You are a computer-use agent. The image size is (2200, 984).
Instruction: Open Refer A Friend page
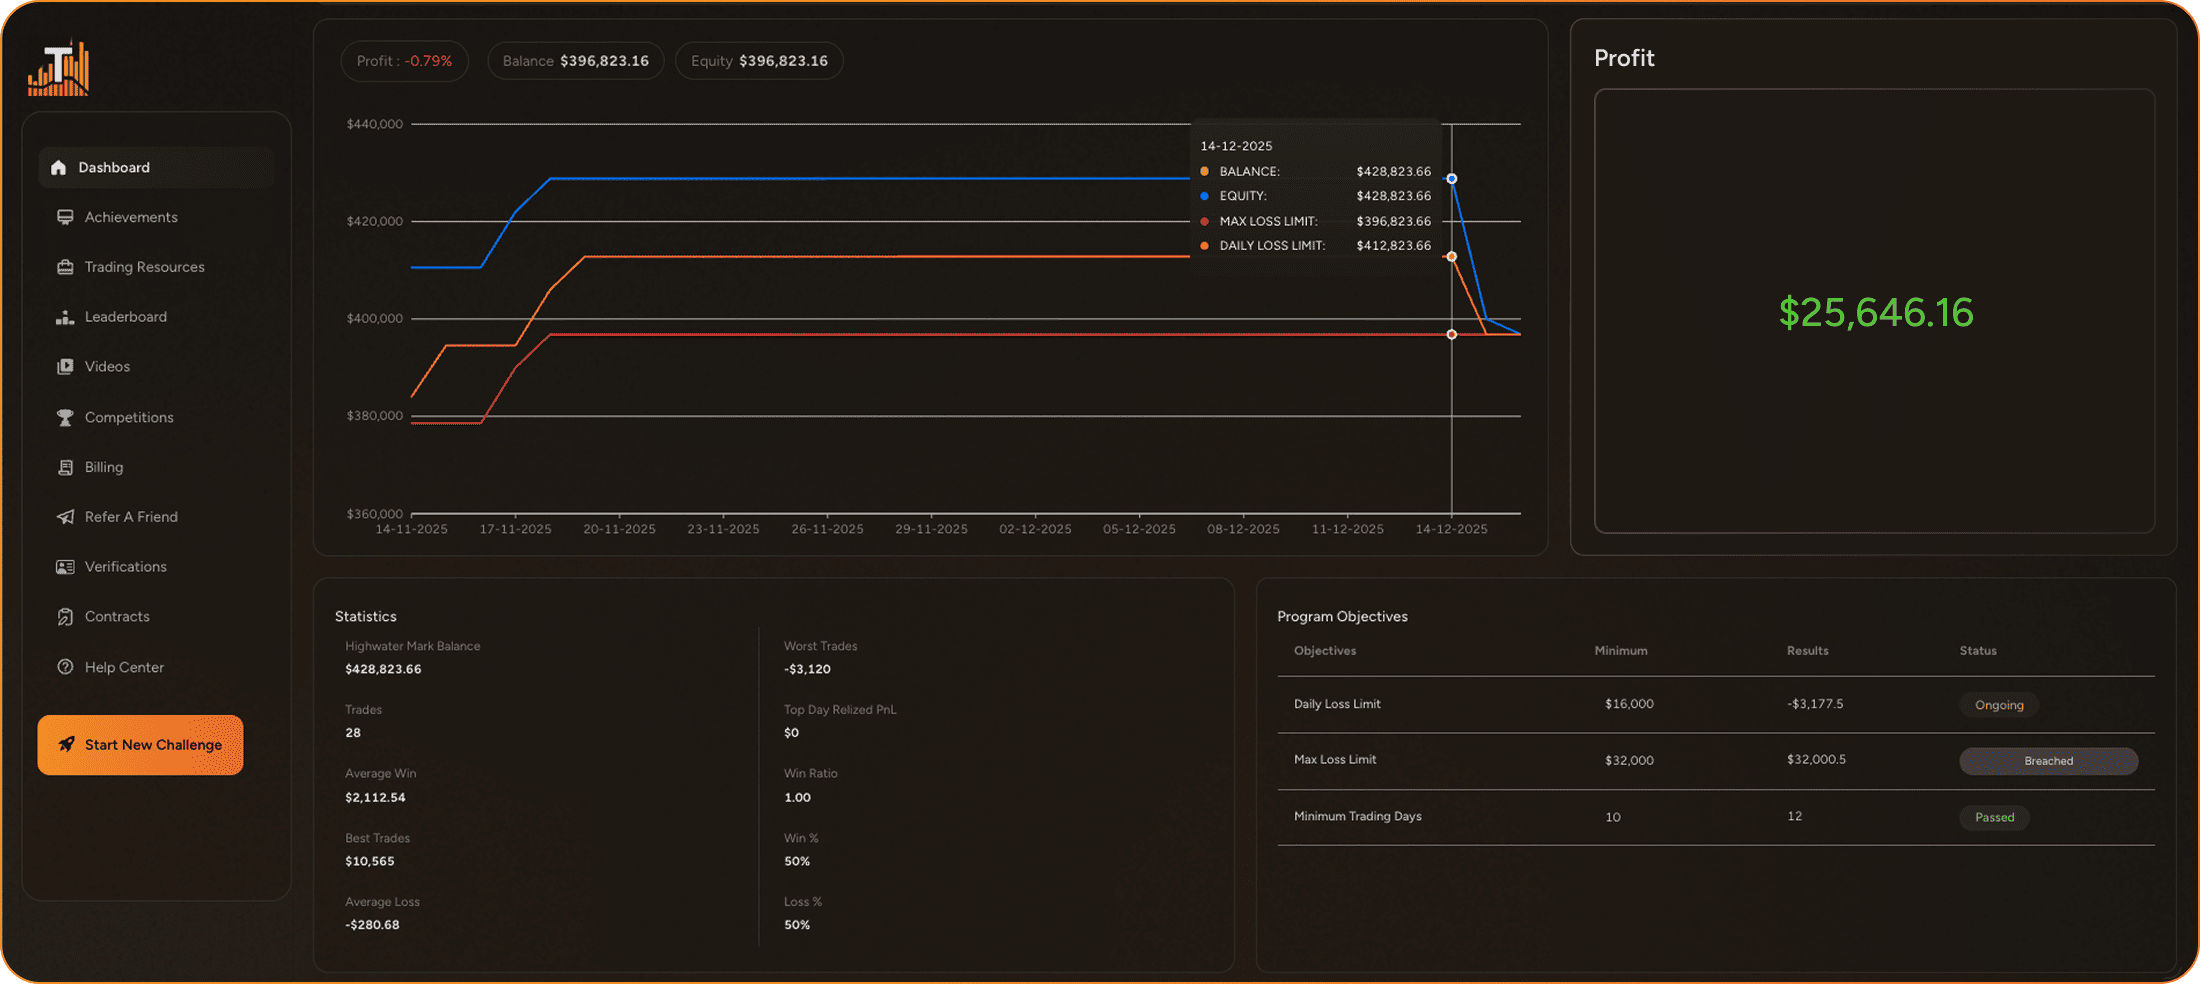coord(131,517)
